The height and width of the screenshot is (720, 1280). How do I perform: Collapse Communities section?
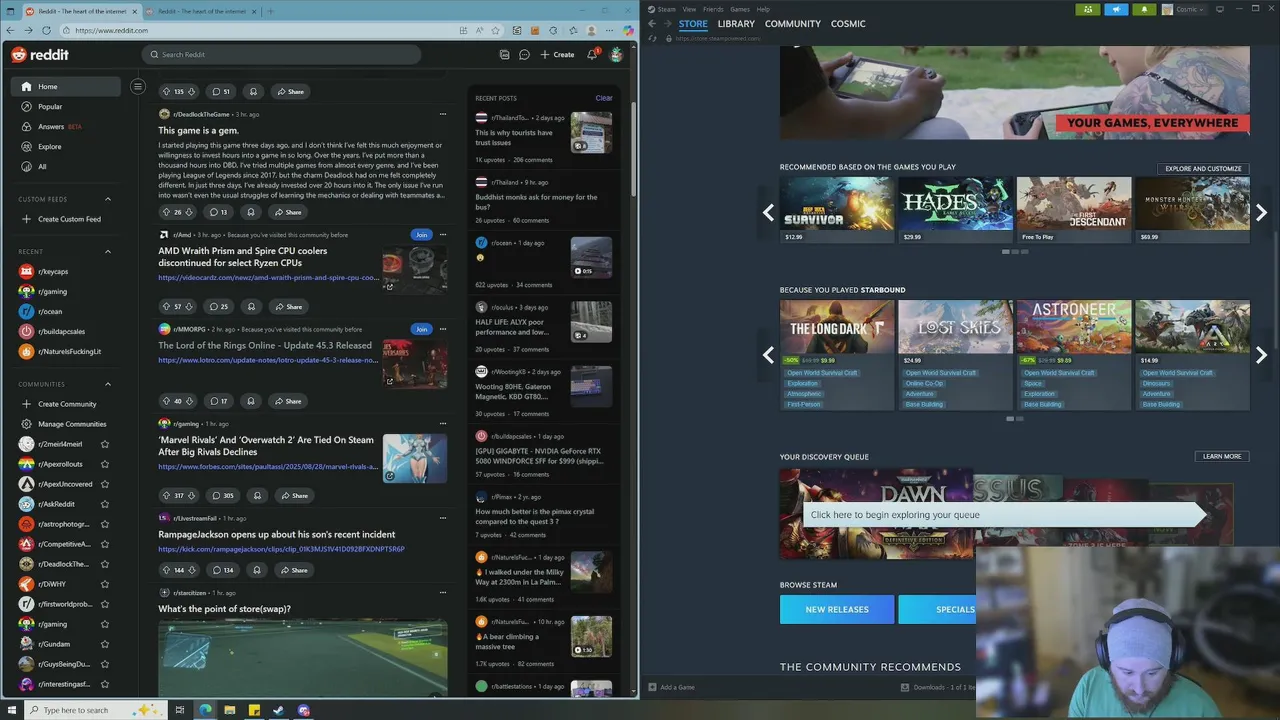[x=108, y=384]
